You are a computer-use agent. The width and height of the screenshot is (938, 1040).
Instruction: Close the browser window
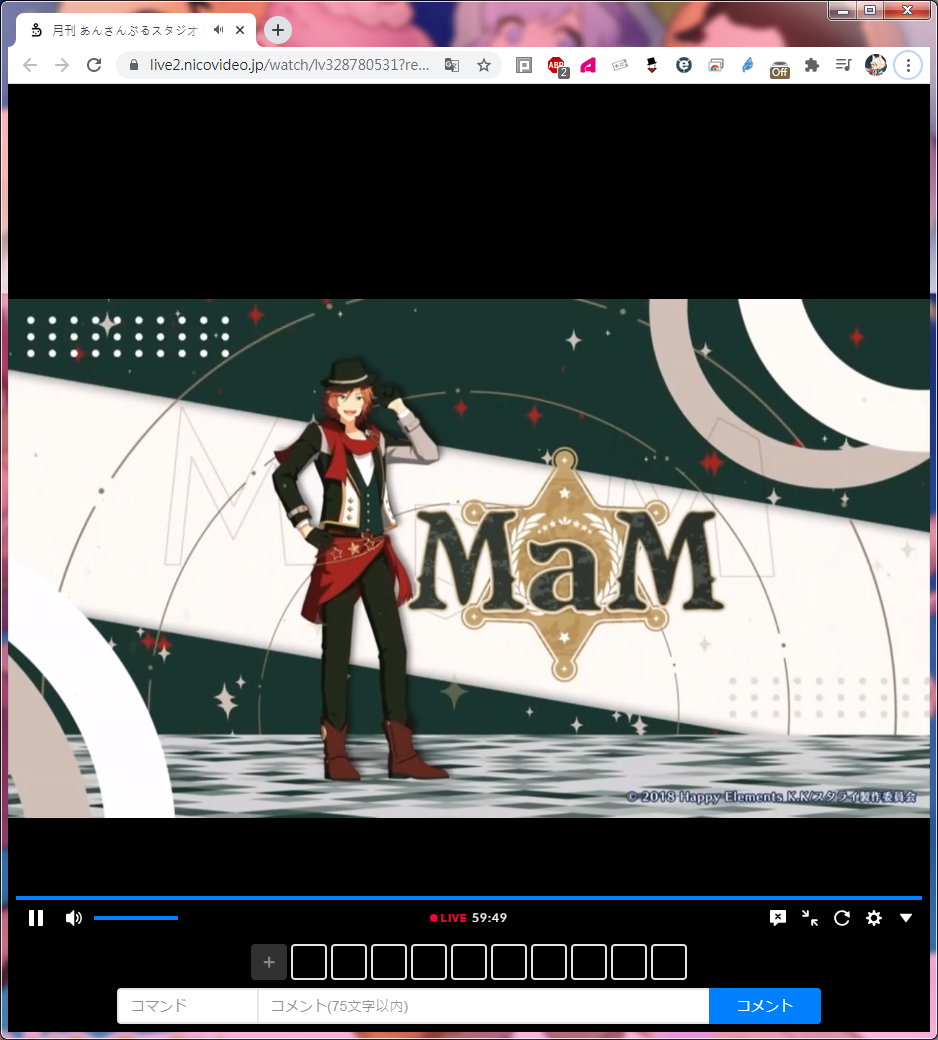(907, 10)
